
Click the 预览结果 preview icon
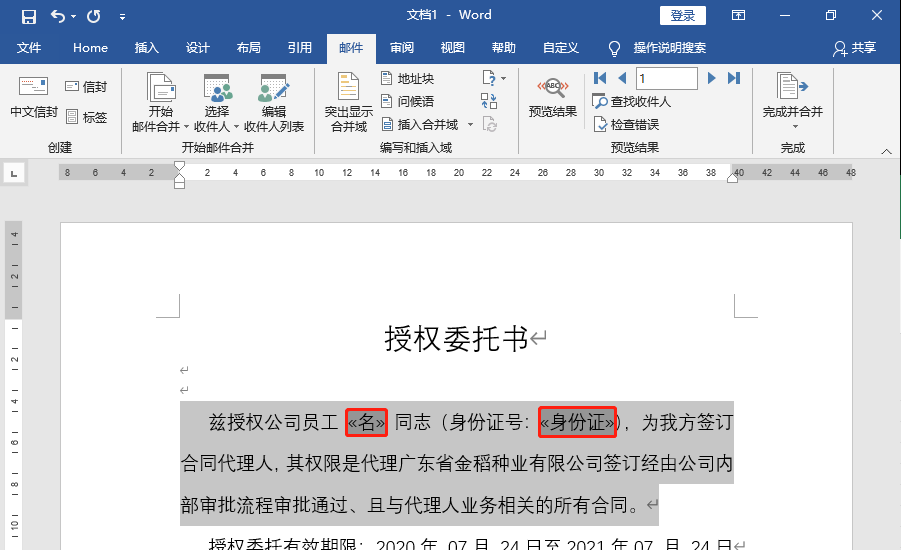(552, 87)
